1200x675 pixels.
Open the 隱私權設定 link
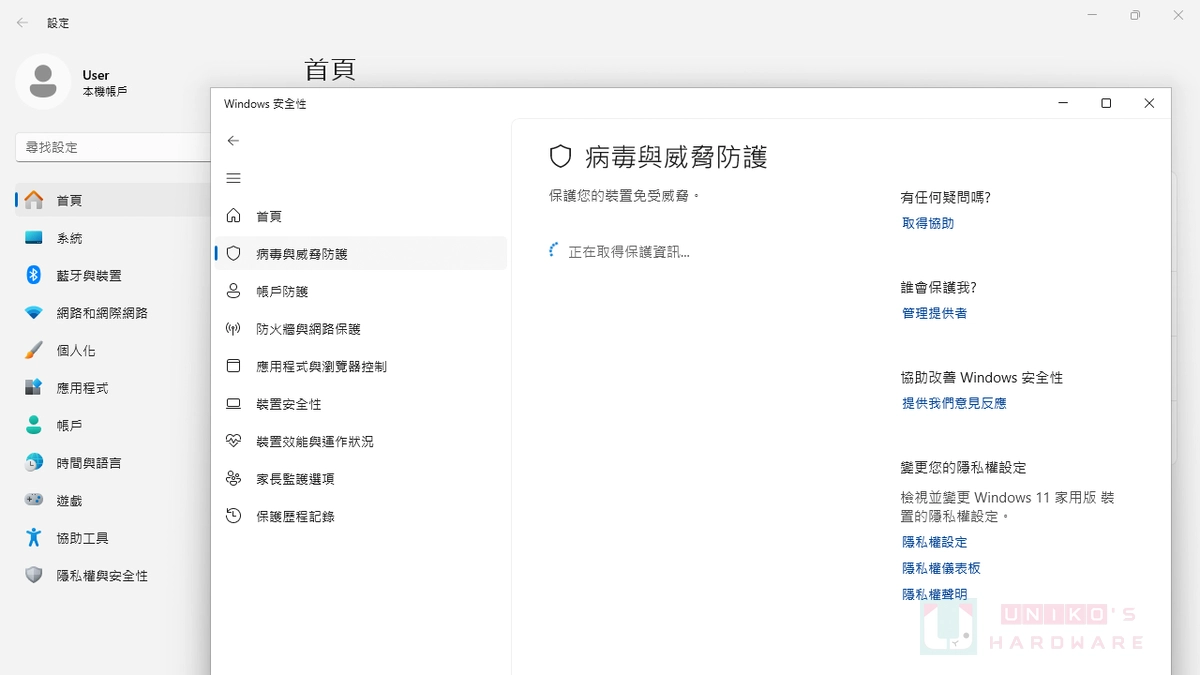click(934, 542)
